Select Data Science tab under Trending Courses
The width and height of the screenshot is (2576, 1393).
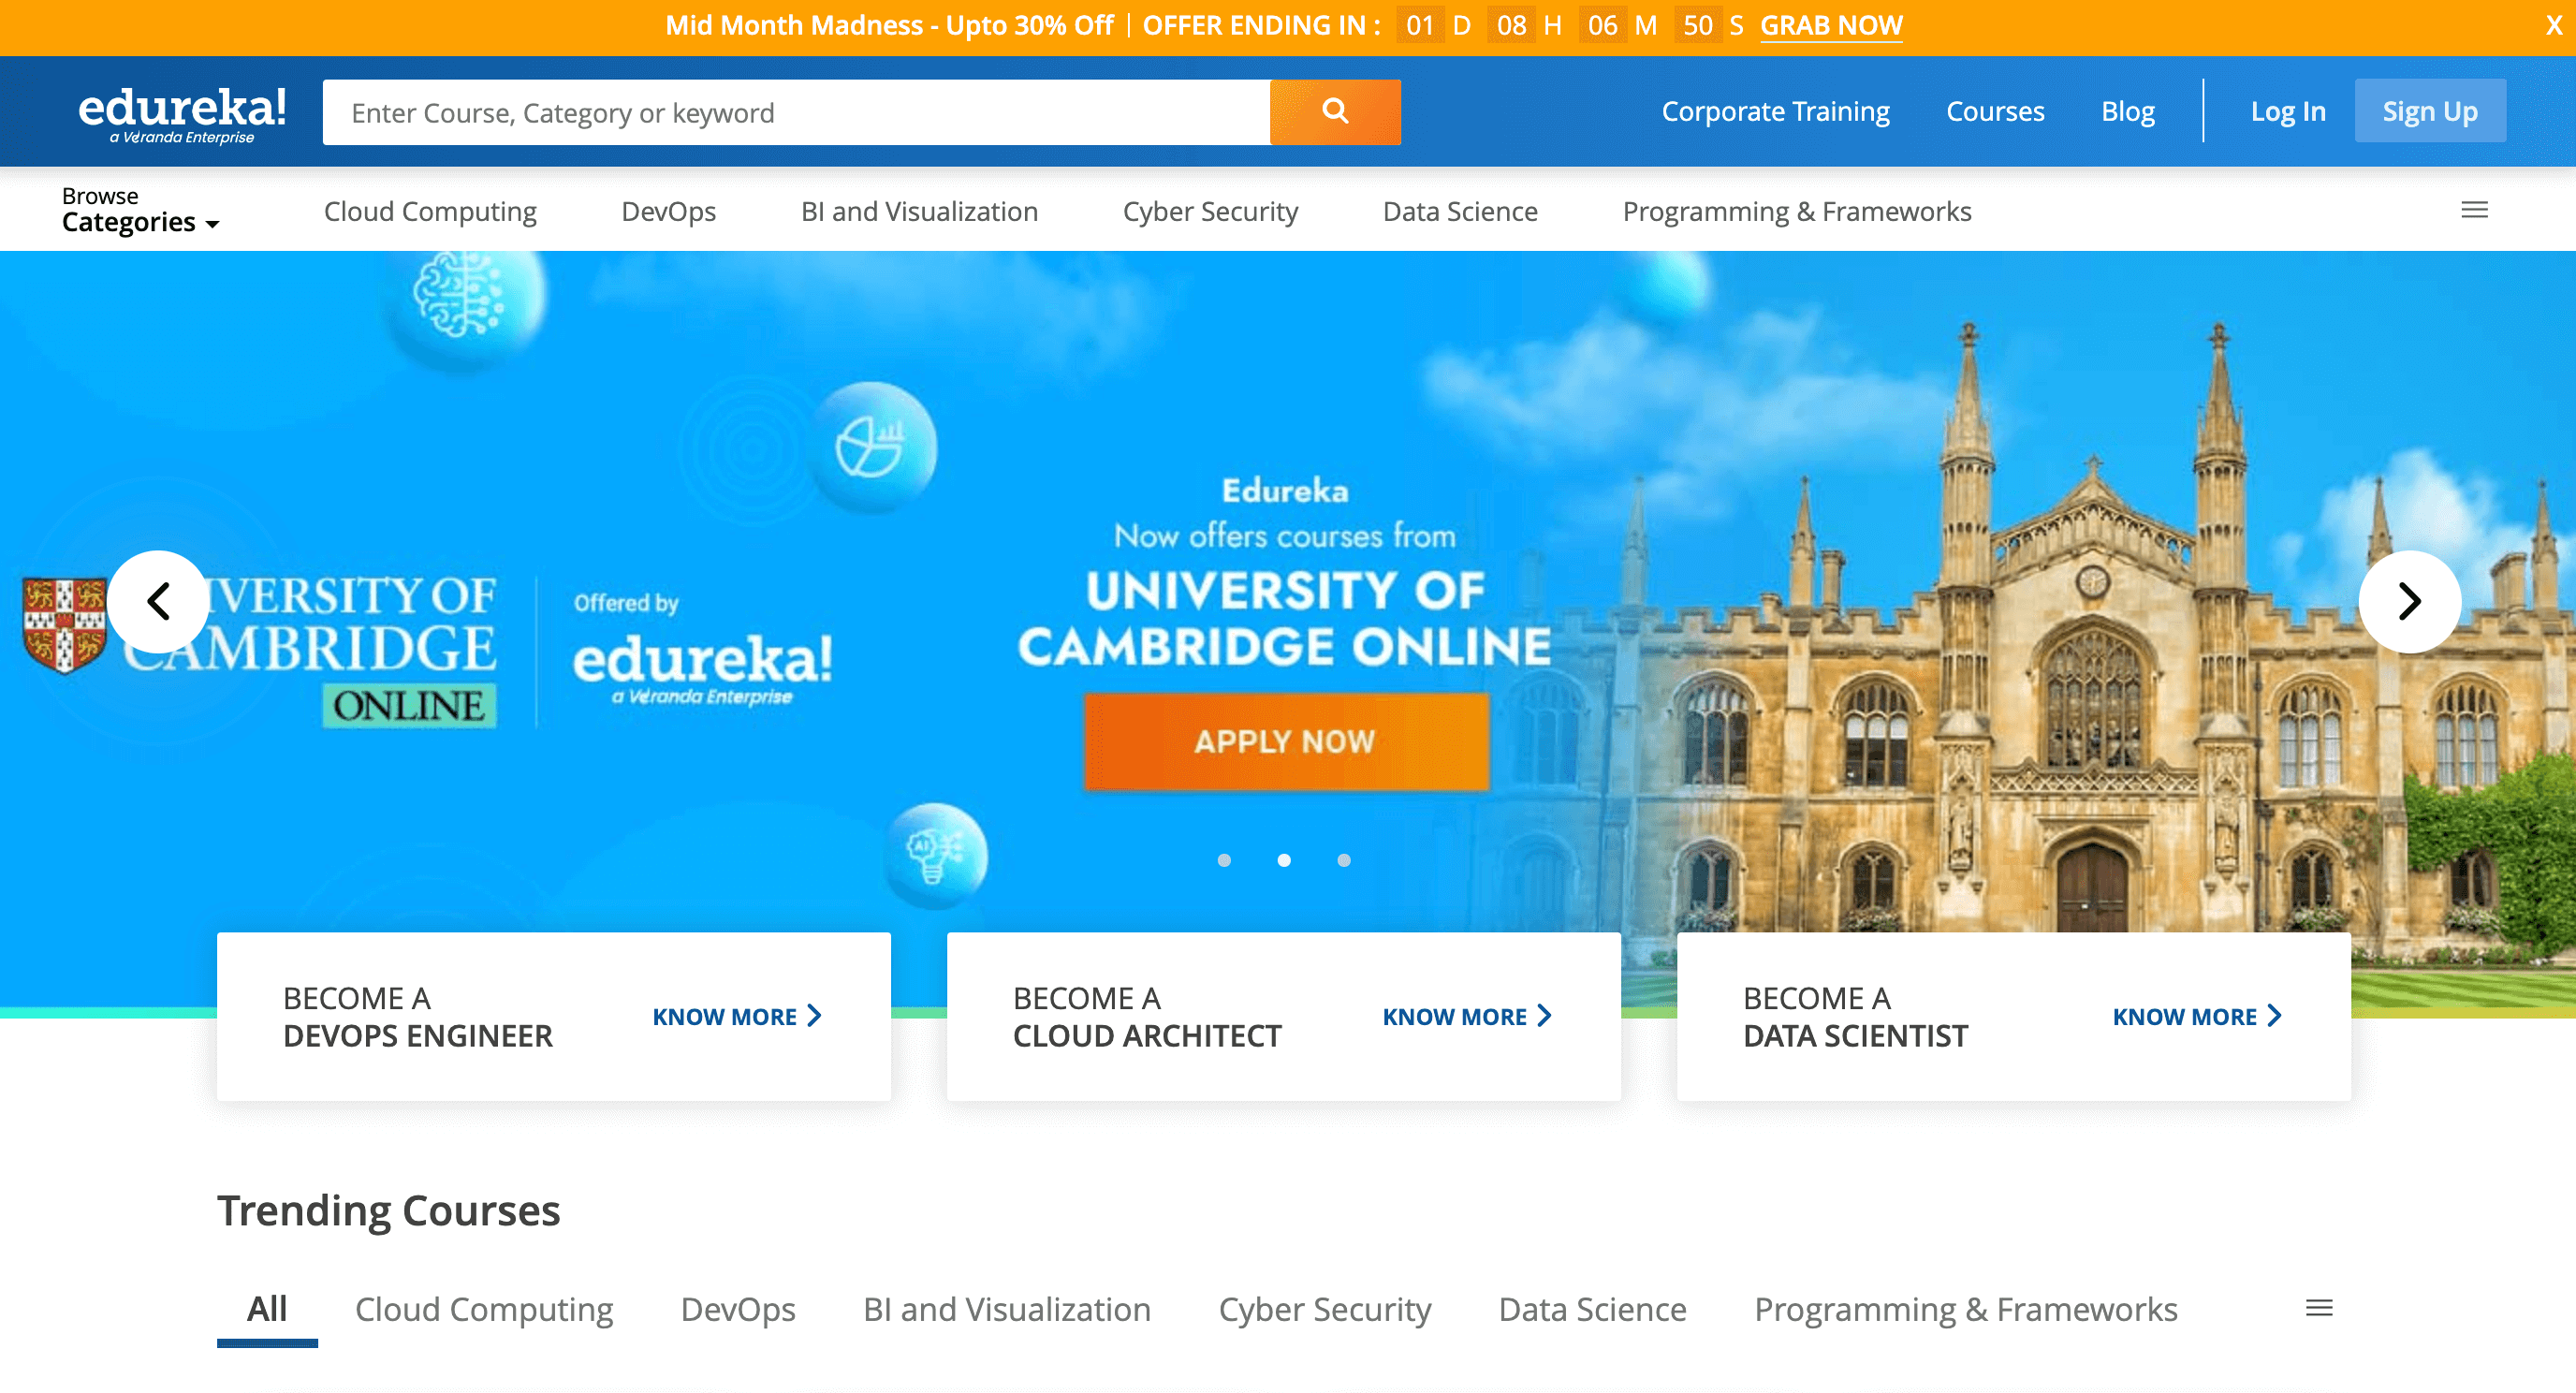point(1592,1309)
